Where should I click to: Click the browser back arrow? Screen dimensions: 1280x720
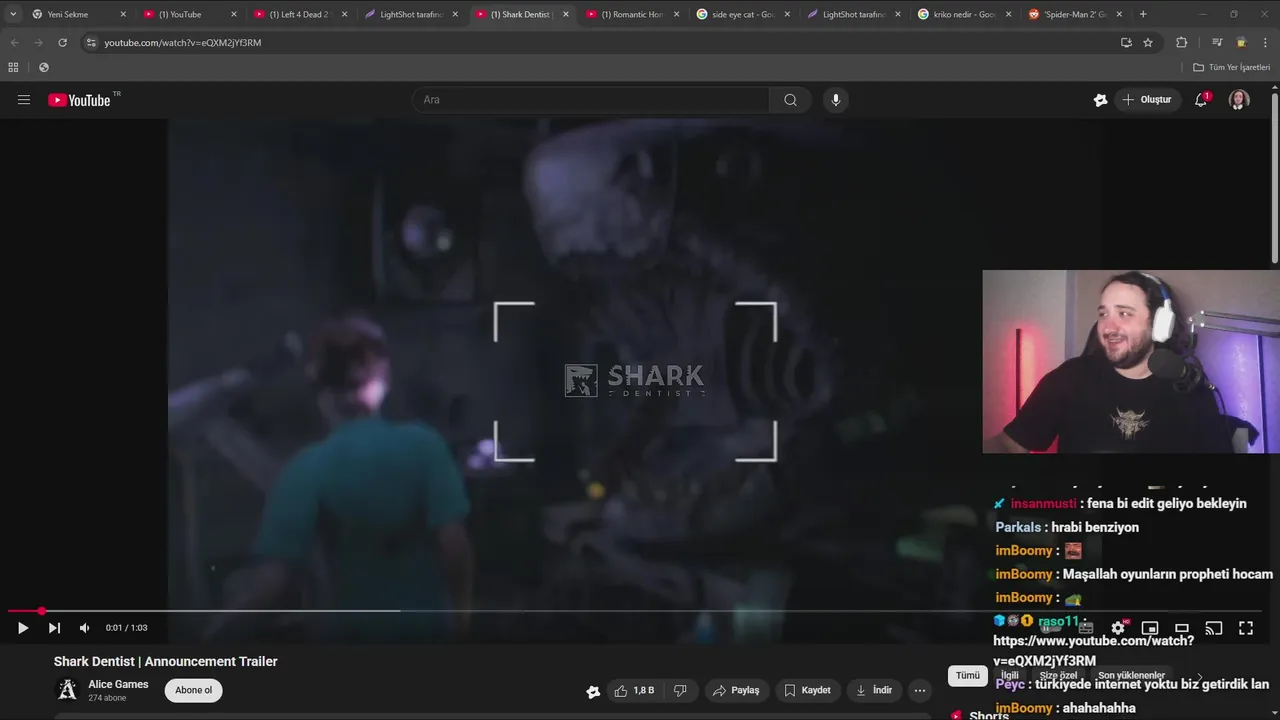coord(14,42)
